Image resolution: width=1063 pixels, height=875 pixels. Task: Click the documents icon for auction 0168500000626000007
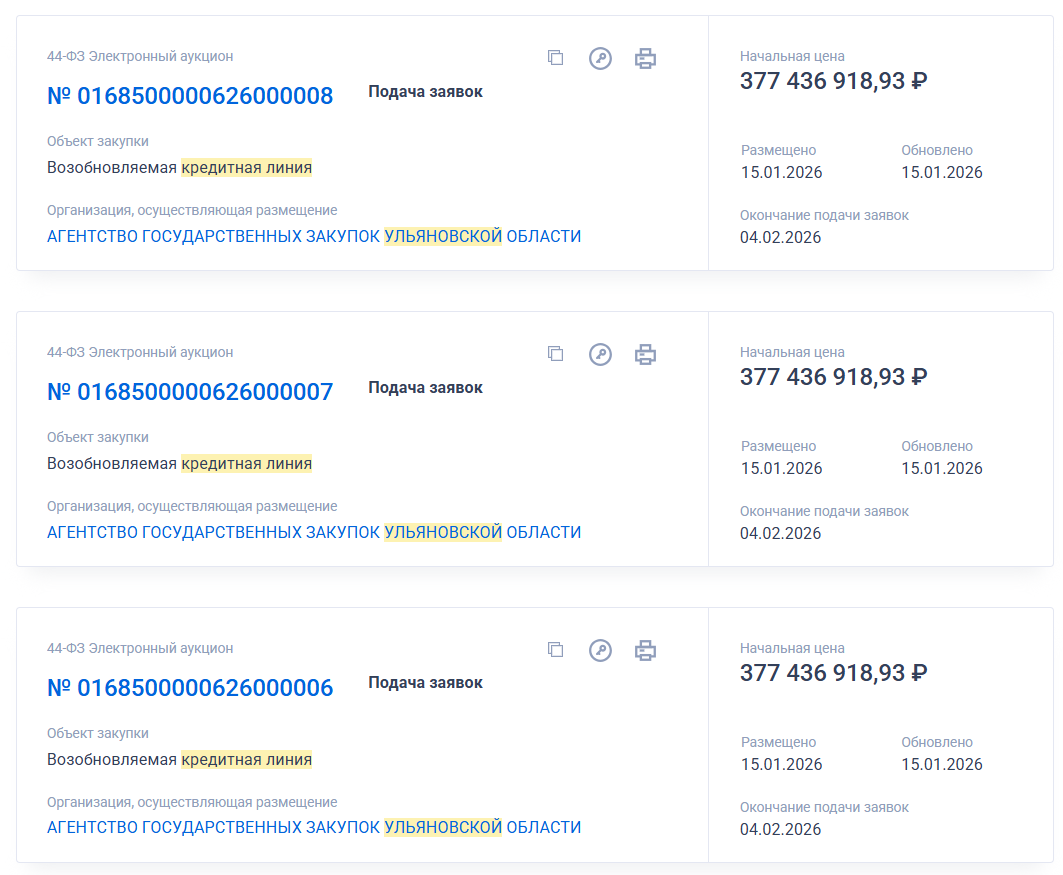point(555,354)
